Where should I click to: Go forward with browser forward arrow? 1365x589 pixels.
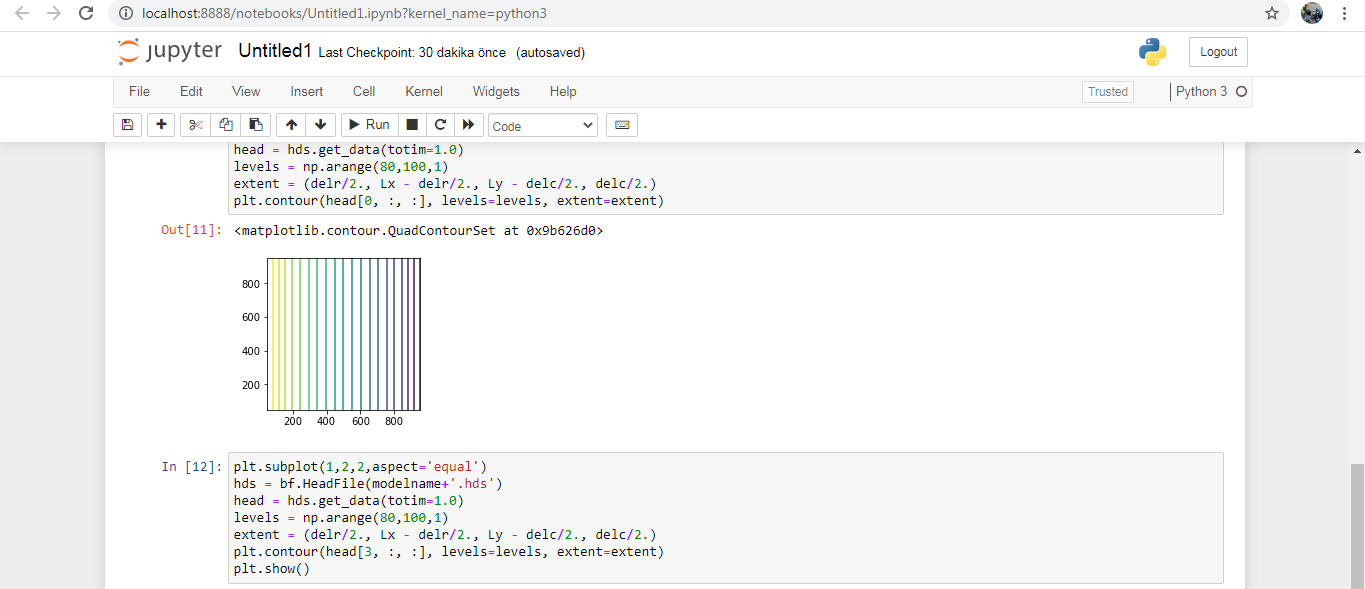54,13
